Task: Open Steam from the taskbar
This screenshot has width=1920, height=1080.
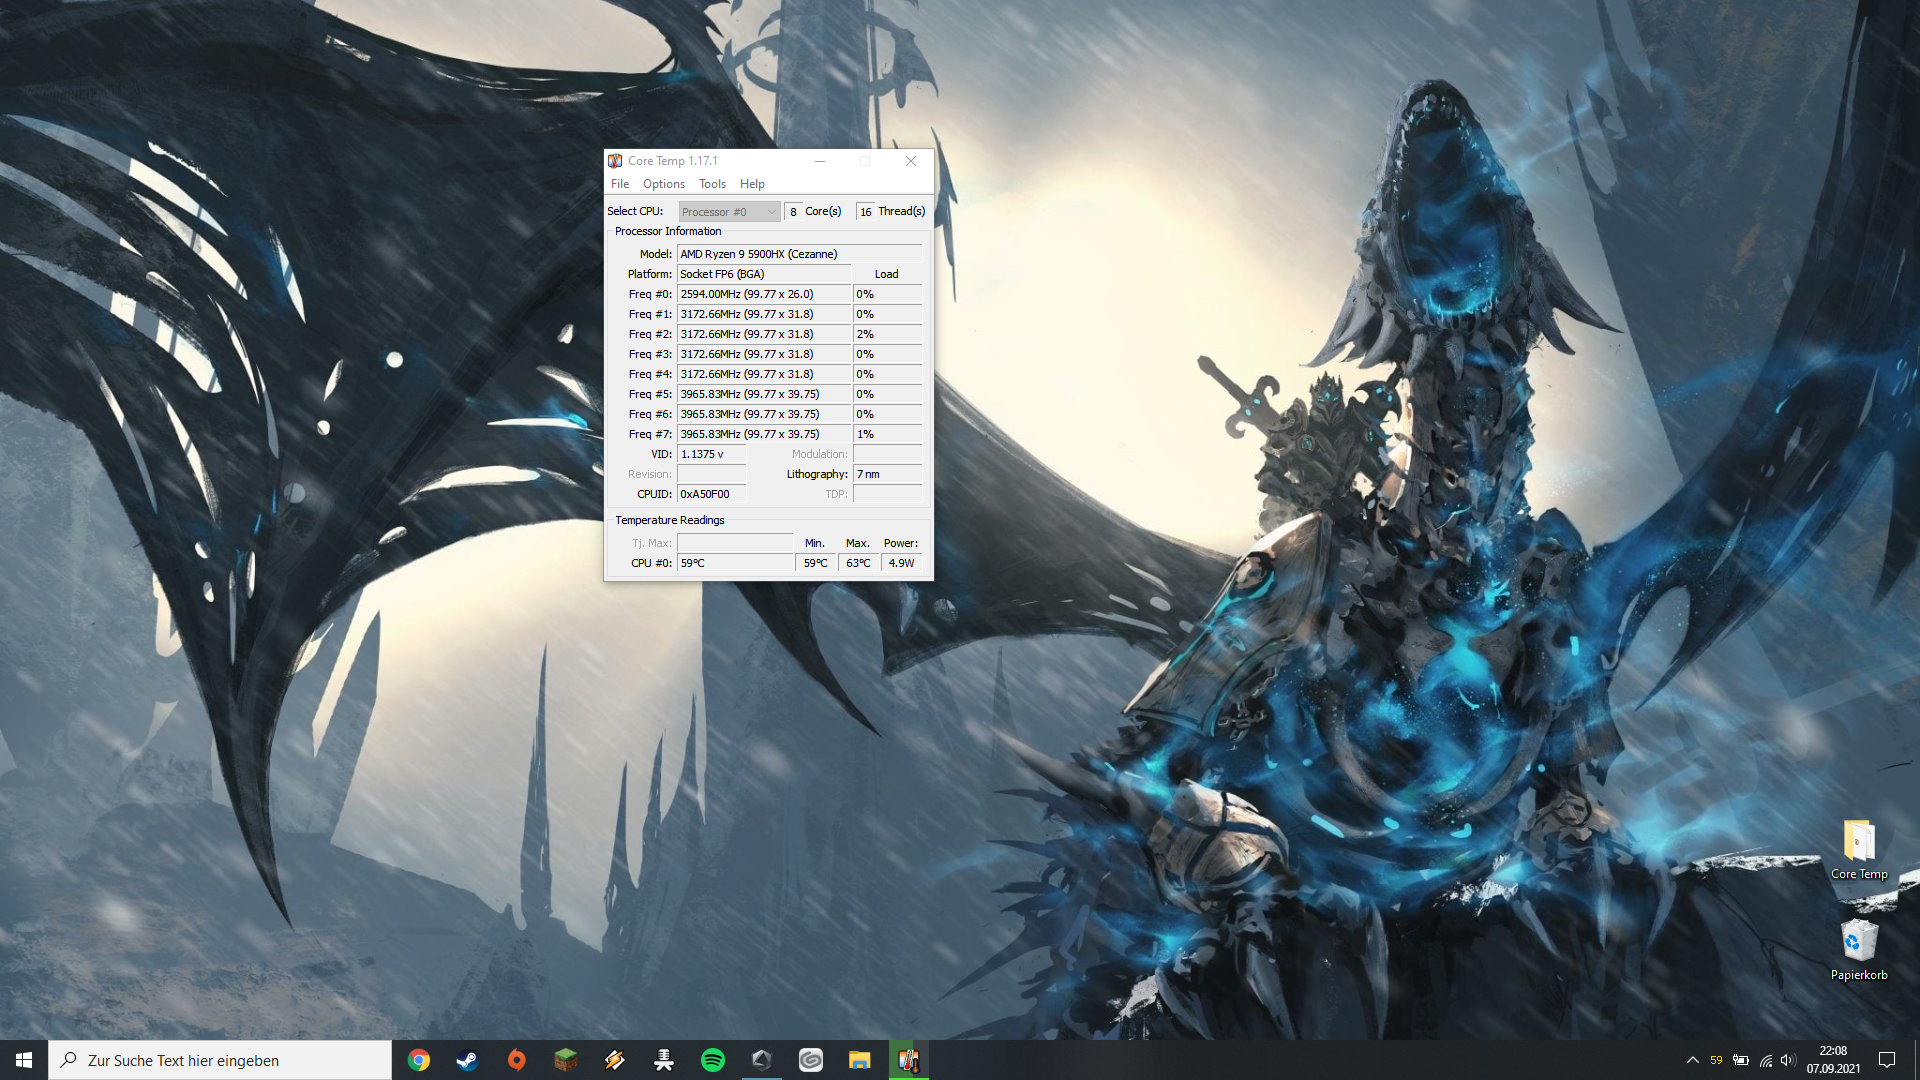Action: tap(467, 1060)
